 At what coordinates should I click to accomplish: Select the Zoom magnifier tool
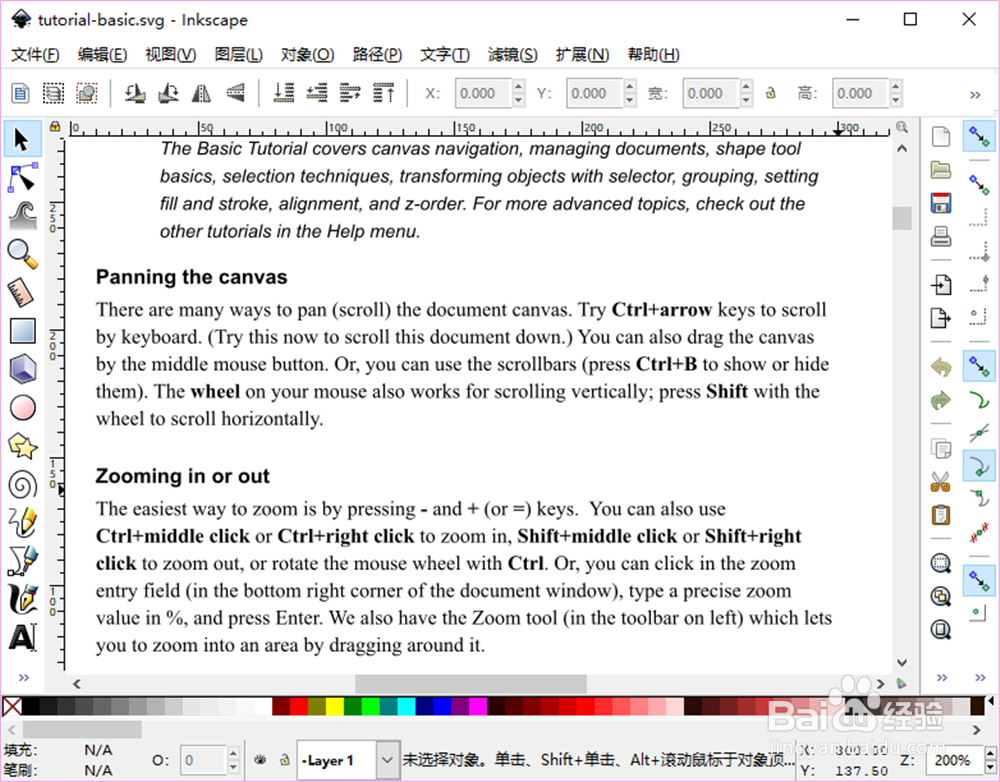[x=22, y=254]
